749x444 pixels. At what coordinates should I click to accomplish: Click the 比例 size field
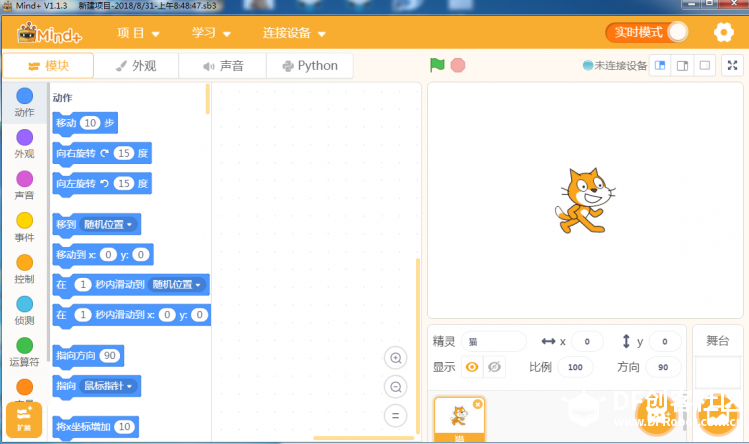[575, 367]
